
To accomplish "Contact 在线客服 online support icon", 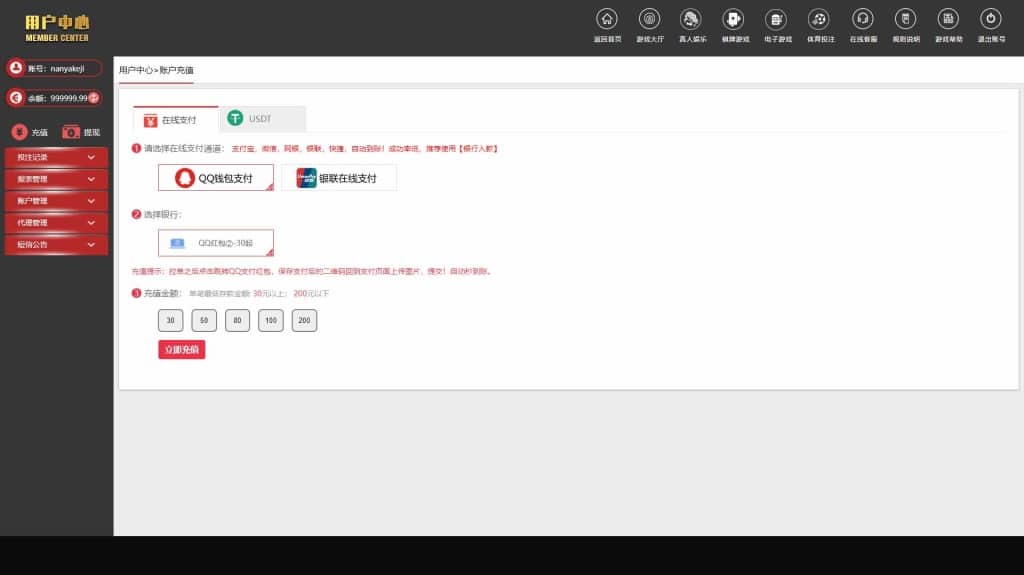I will (x=863, y=19).
